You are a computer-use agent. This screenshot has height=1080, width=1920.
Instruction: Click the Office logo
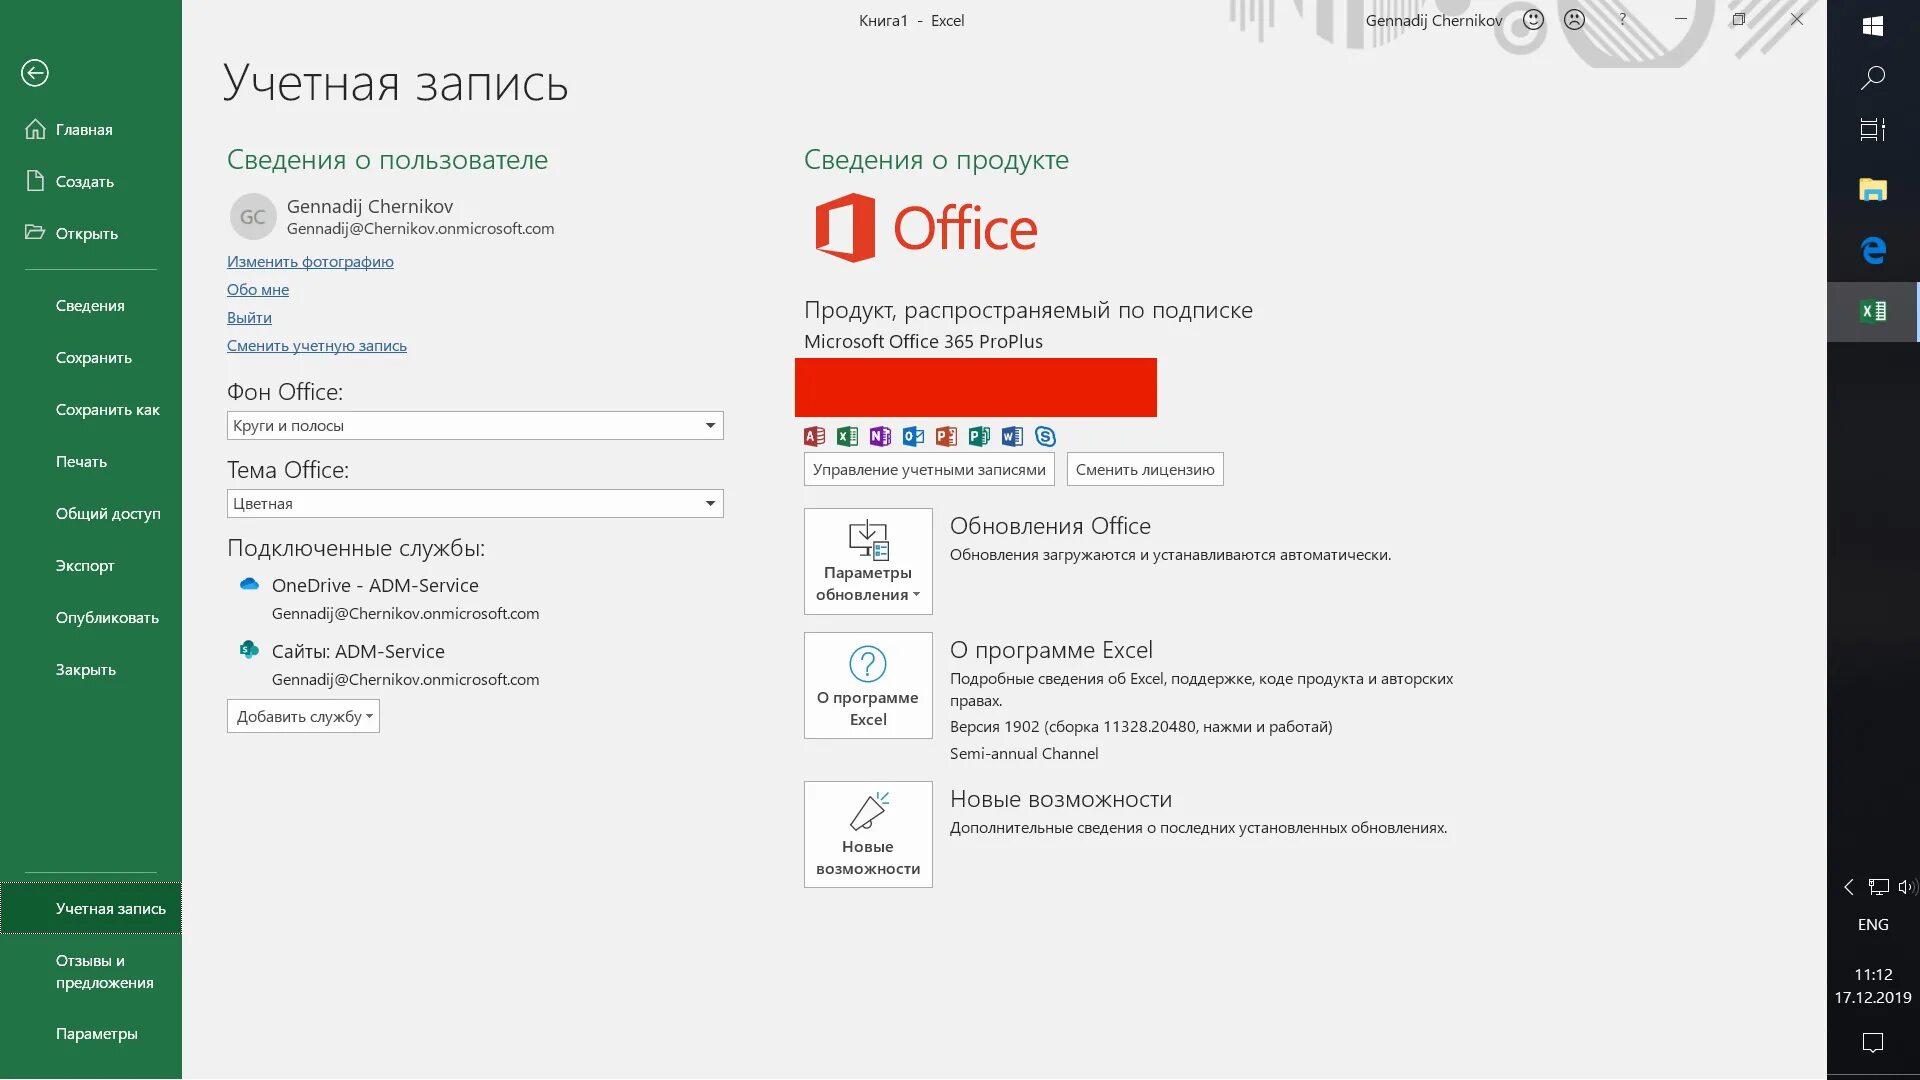(x=926, y=228)
